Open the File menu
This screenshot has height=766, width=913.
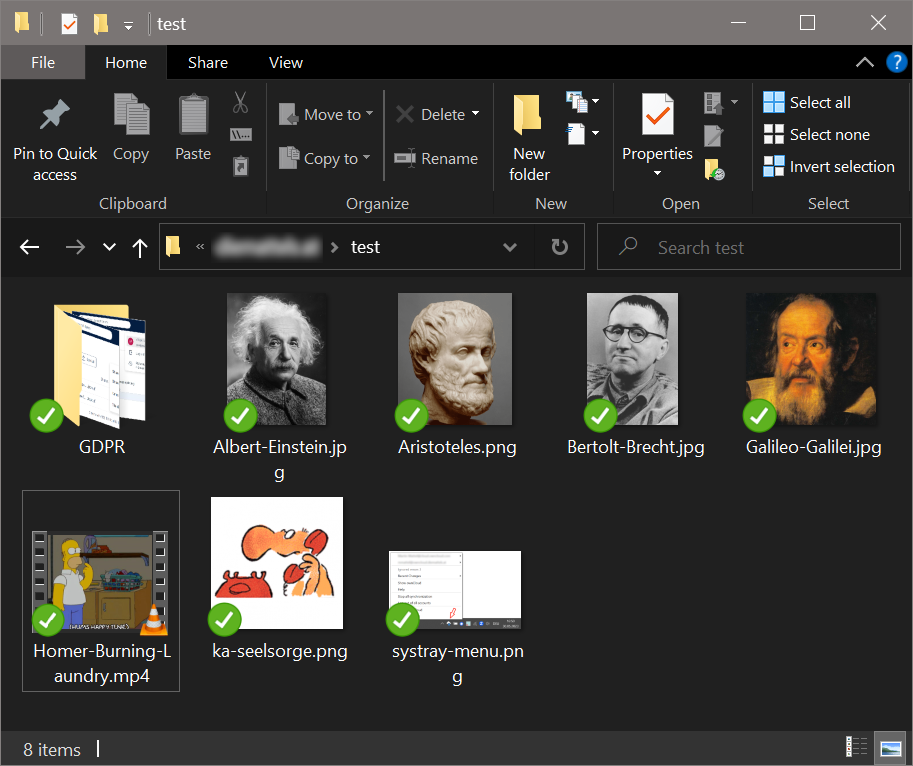tap(43, 62)
